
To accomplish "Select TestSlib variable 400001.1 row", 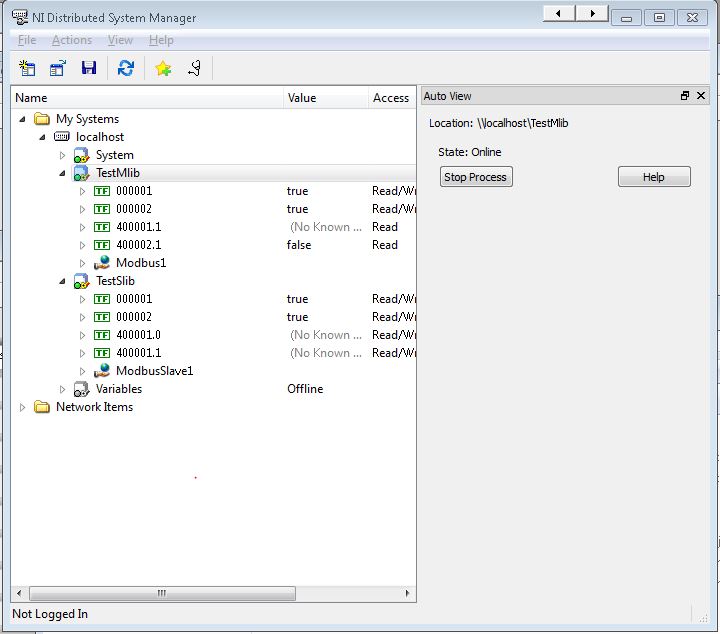I will [x=214, y=353].
